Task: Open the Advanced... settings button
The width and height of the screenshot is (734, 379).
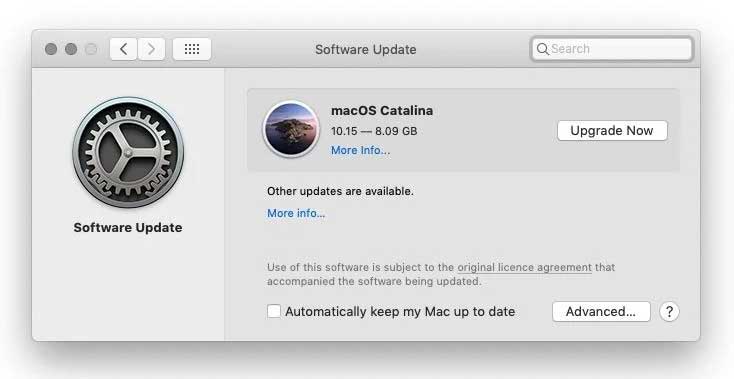Action: [601, 312]
